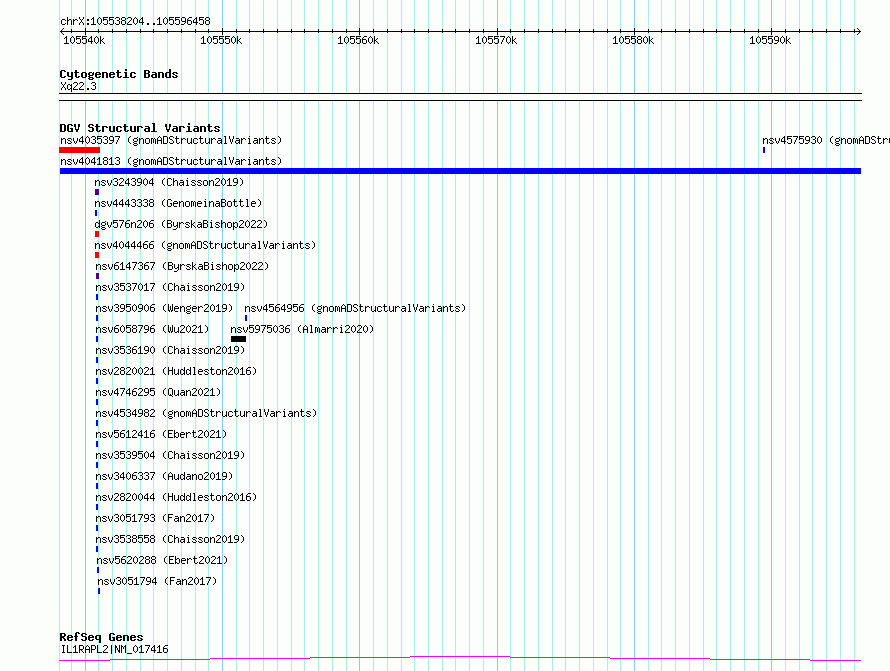Open variant label nsv4041813 (gnomADStructuralVariants)
The image size is (890, 671).
171,161
